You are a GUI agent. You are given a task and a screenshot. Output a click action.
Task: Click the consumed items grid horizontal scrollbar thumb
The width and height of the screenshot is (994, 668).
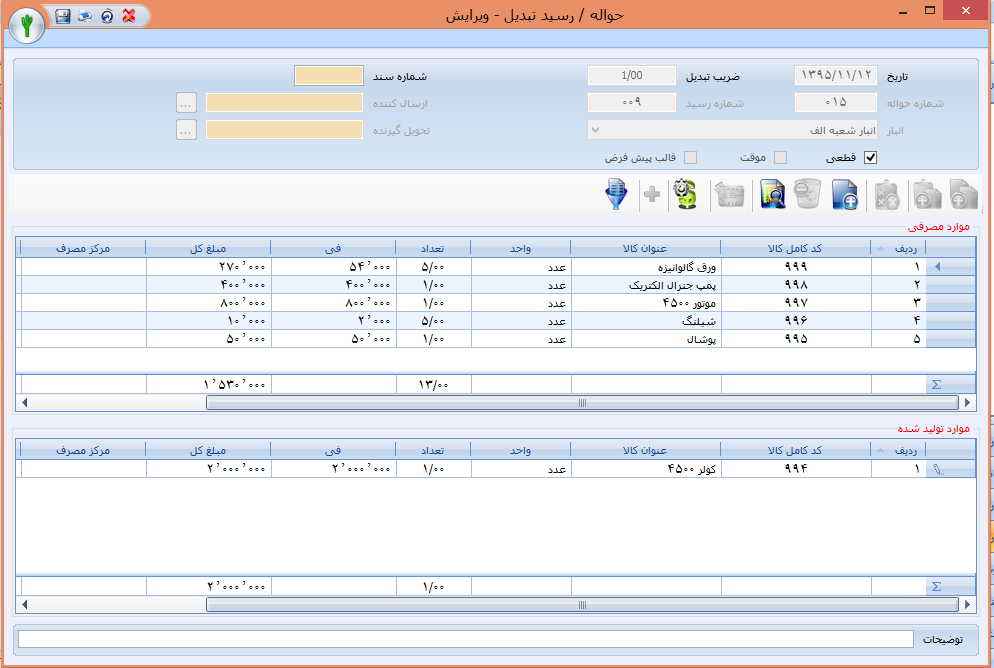[x=582, y=402]
